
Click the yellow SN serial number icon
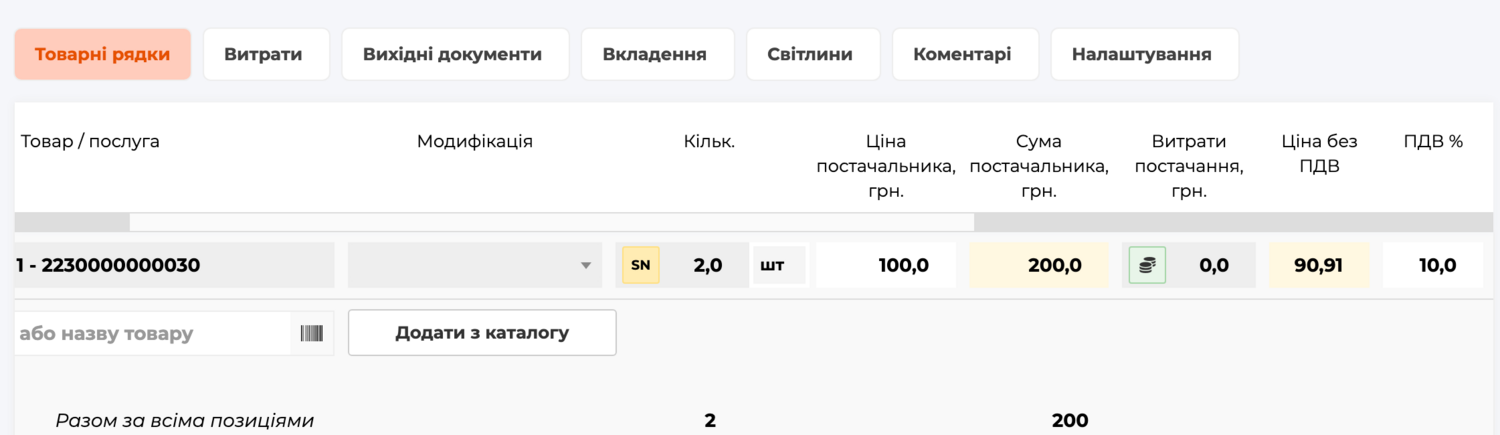[641, 265]
